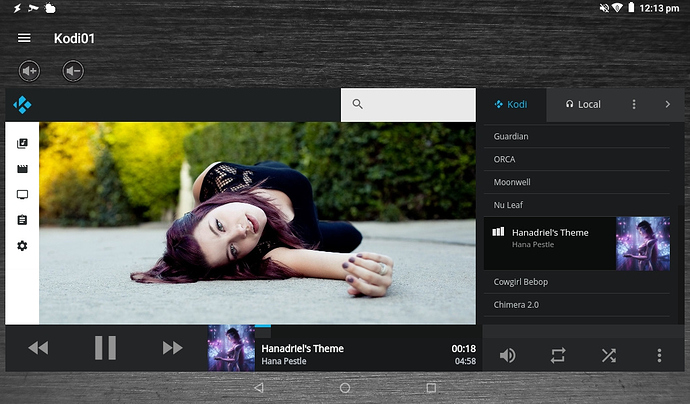The height and width of the screenshot is (404, 690).
Task: Select Moonwell in the playlist
Action: 576,182
